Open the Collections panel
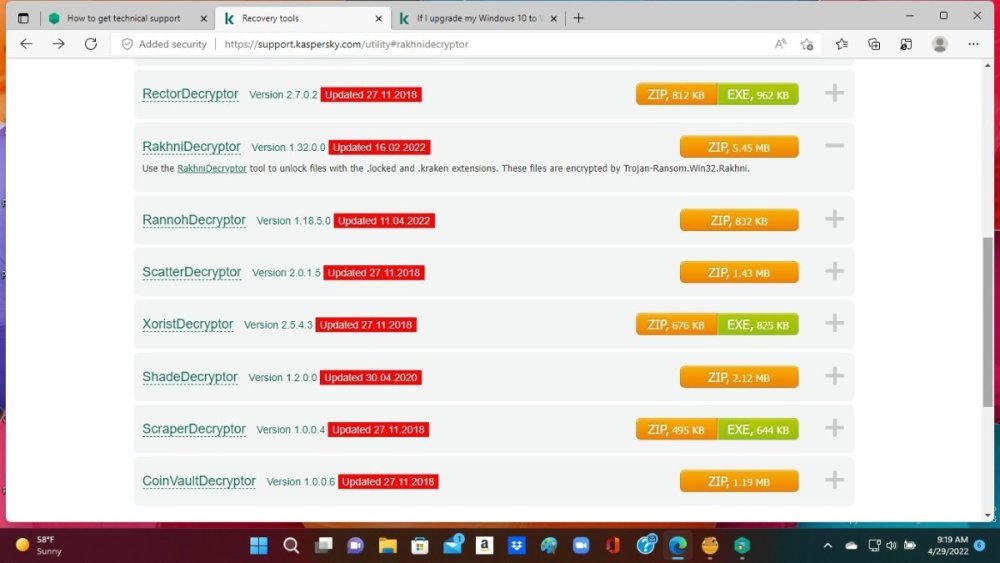The width and height of the screenshot is (1000, 563). 874,44
